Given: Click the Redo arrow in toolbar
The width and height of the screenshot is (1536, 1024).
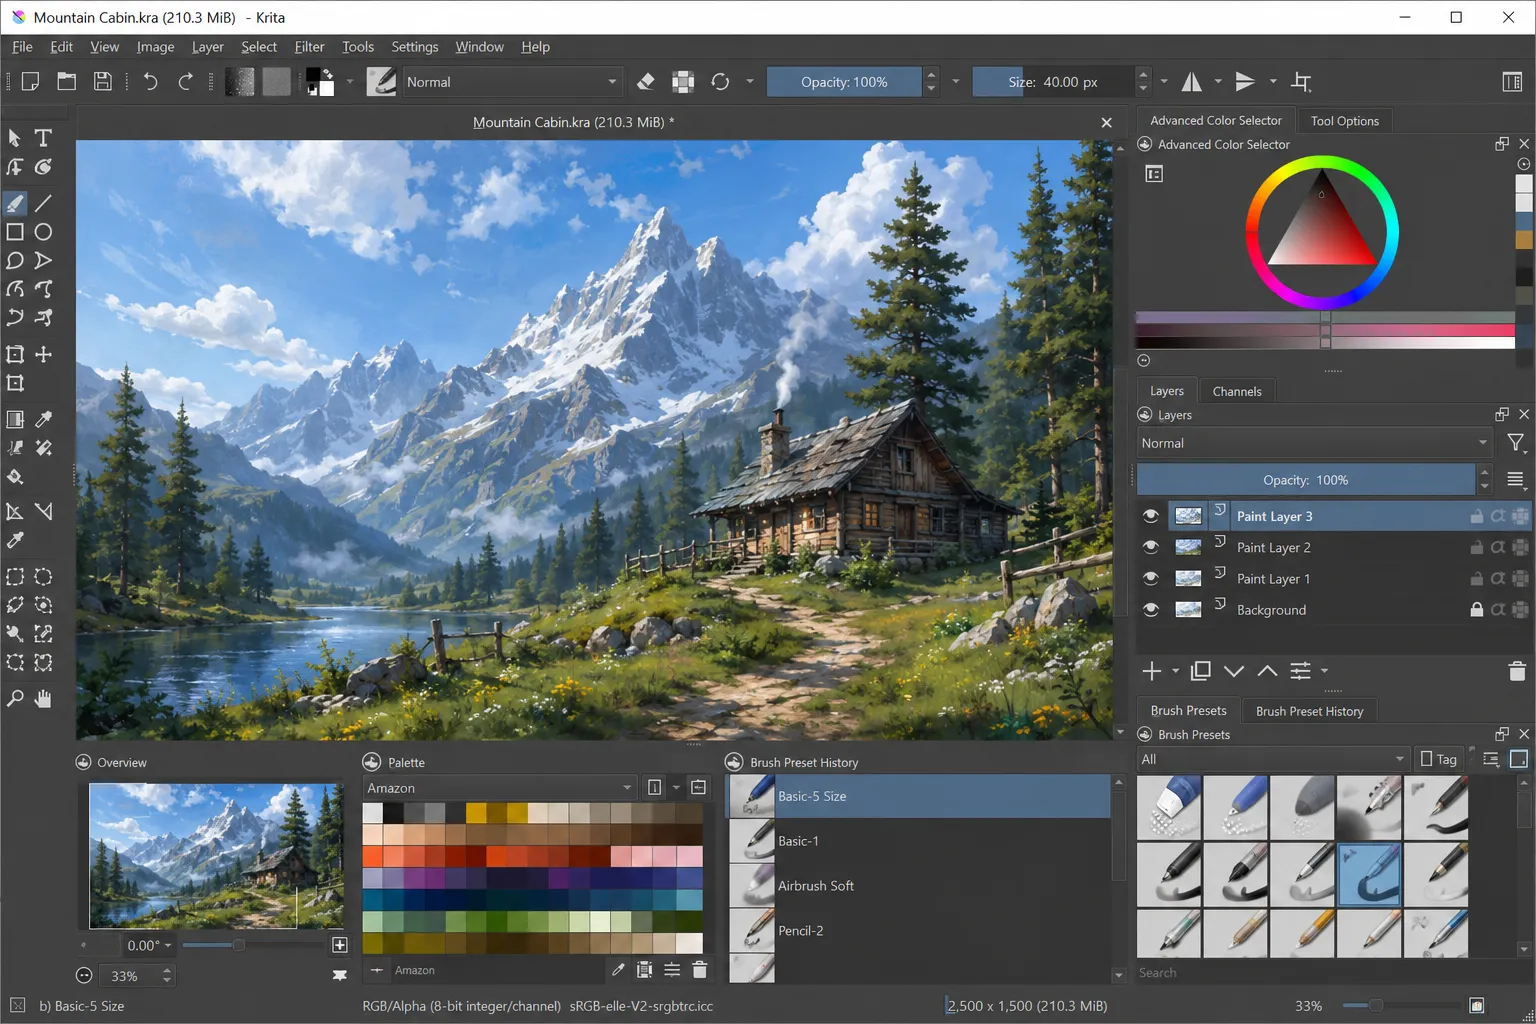Looking at the screenshot, I should (185, 82).
